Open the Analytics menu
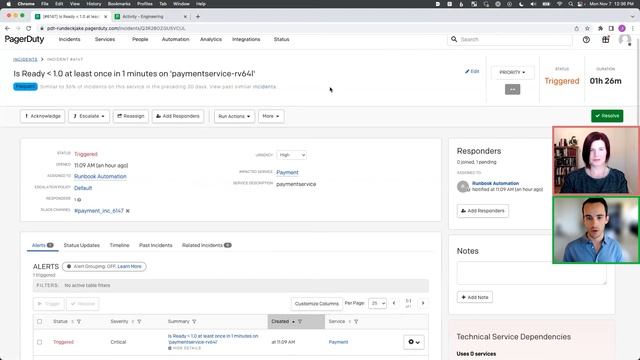640x360 pixels. click(x=211, y=39)
